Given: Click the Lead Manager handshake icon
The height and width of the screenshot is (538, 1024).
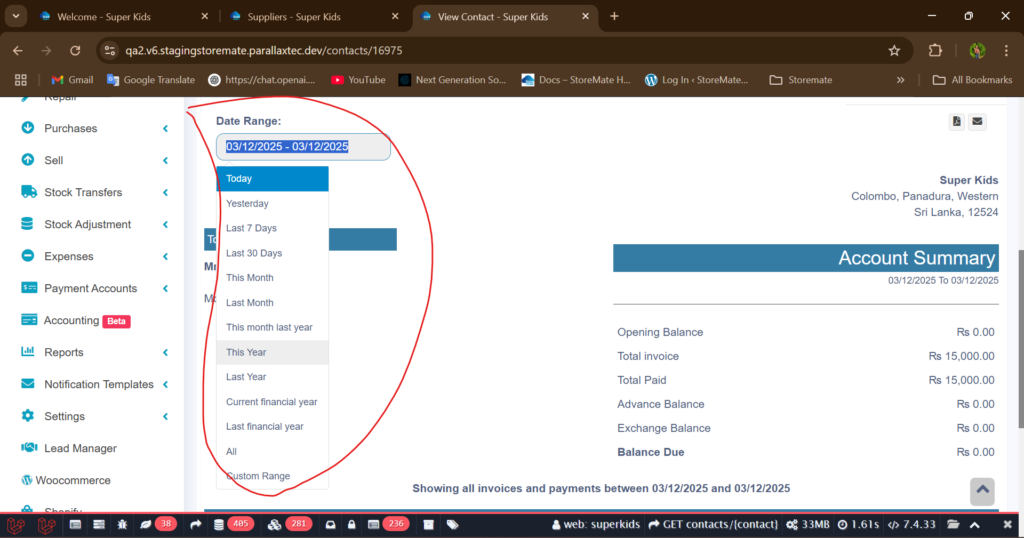Looking at the screenshot, I should coord(29,448).
